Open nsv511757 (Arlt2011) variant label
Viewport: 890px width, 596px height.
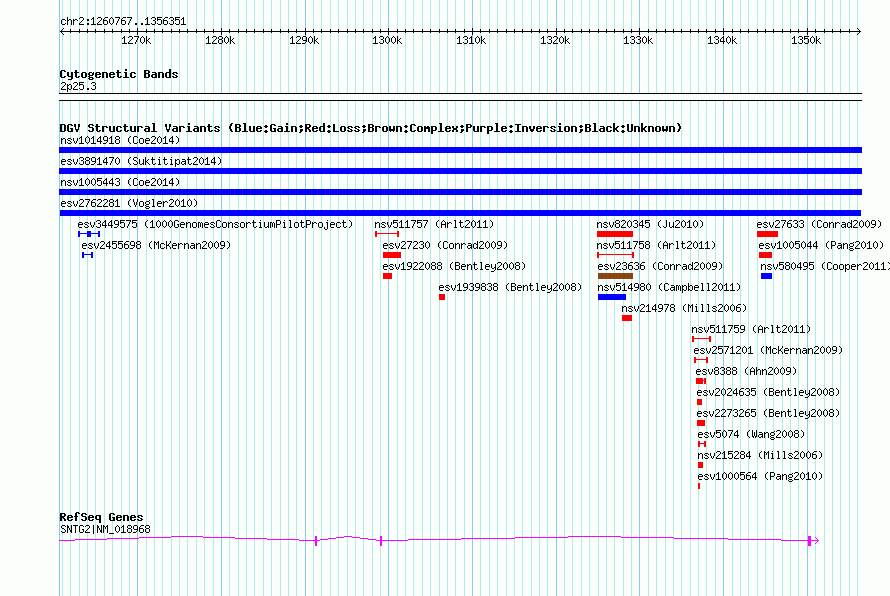tap(434, 224)
